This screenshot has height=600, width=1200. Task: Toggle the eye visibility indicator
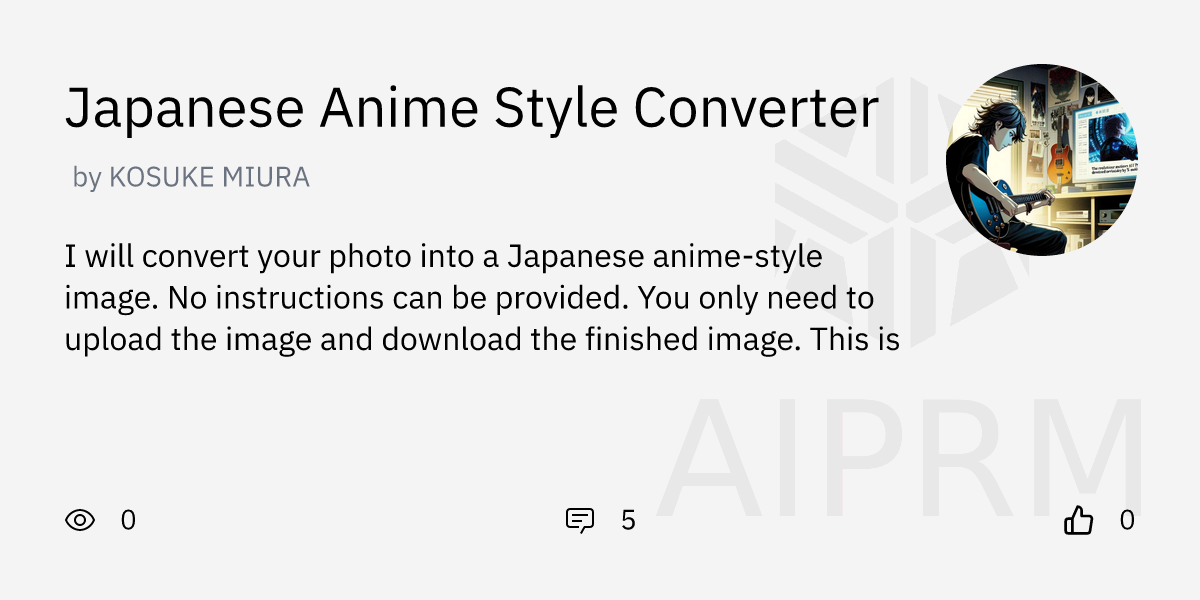[82, 520]
